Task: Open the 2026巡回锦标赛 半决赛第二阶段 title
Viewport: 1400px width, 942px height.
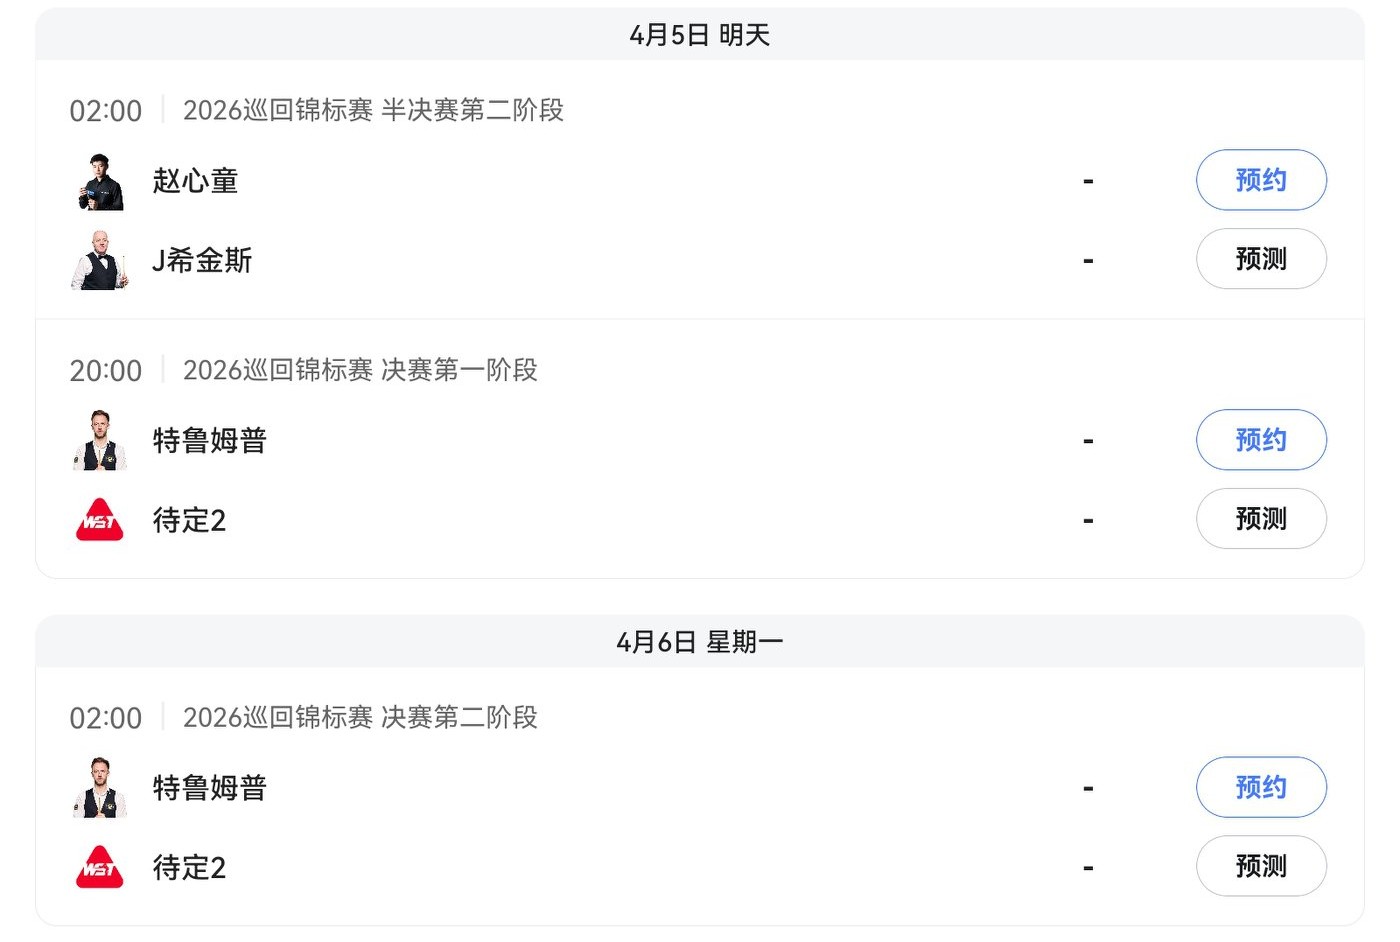Action: coord(373,110)
